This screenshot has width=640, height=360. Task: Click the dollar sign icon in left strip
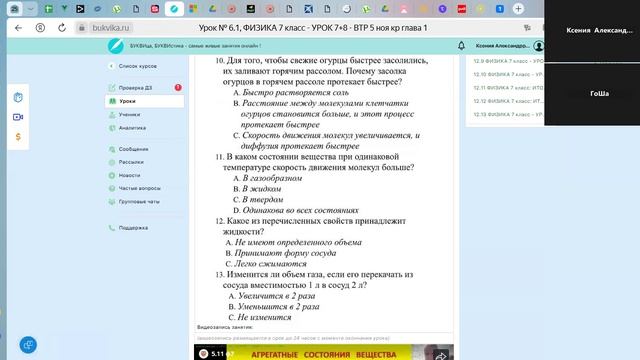click(18, 137)
